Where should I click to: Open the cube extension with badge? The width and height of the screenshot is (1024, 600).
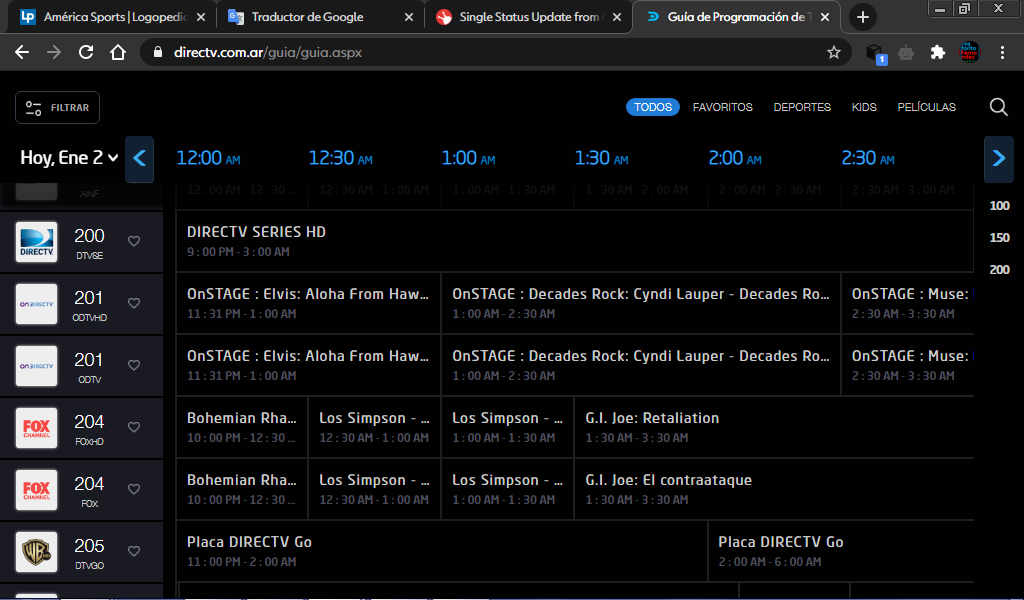875,54
